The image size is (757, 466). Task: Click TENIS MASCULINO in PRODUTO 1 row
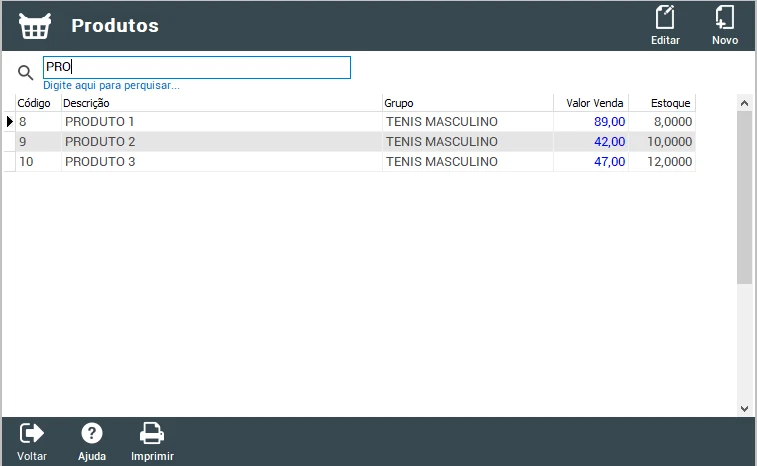click(x=442, y=122)
